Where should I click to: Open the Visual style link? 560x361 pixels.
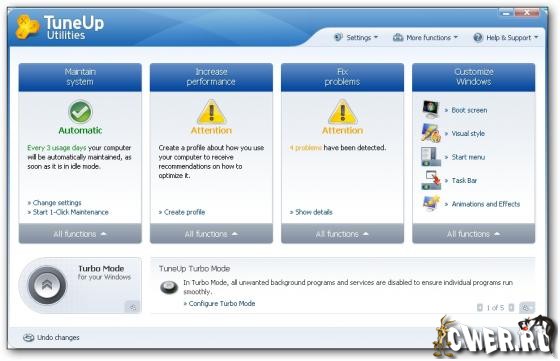pyautogui.click(x=468, y=134)
